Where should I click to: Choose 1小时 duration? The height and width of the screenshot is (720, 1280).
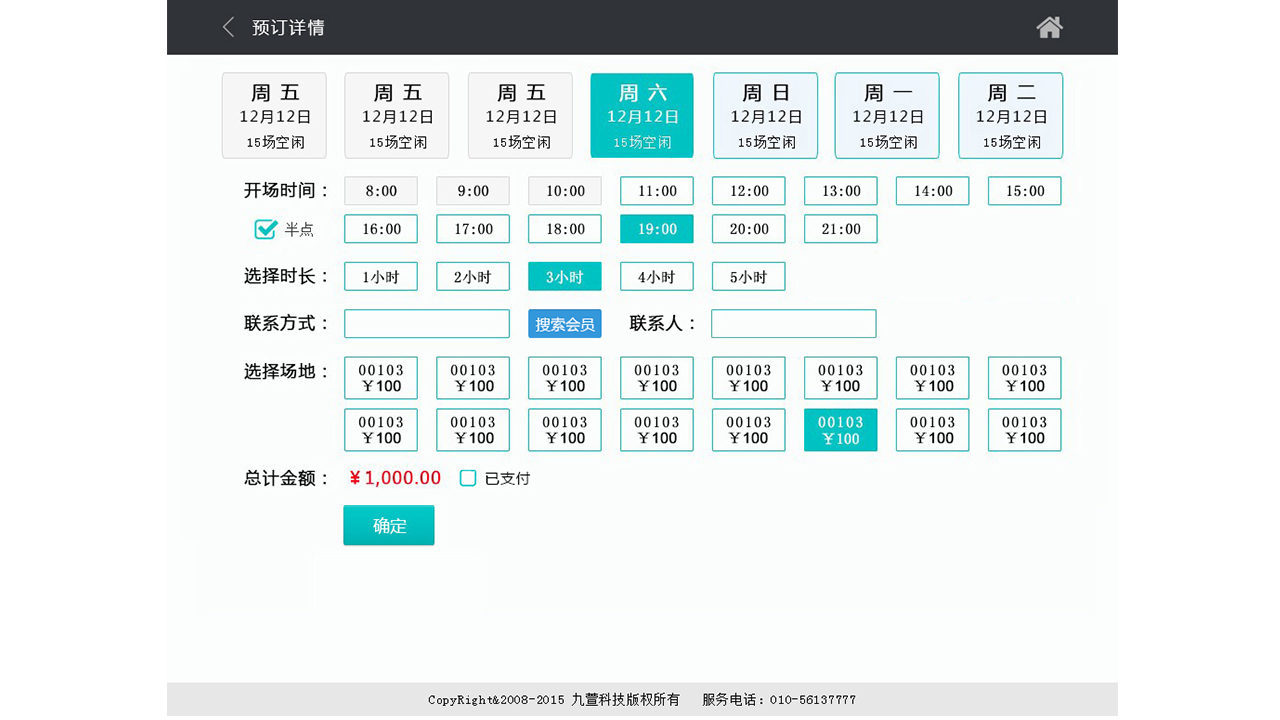(381, 276)
